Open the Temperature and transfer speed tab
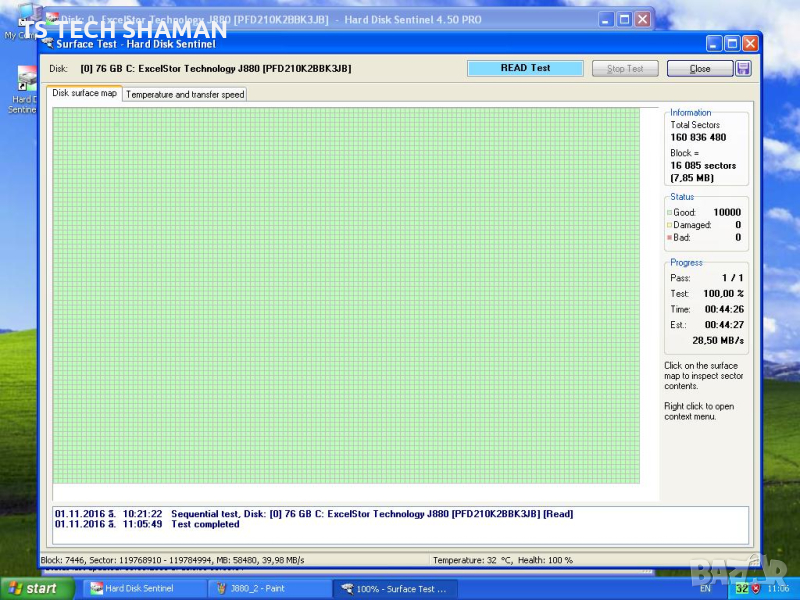The height and width of the screenshot is (600, 800). pyautogui.click(x=185, y=94)
